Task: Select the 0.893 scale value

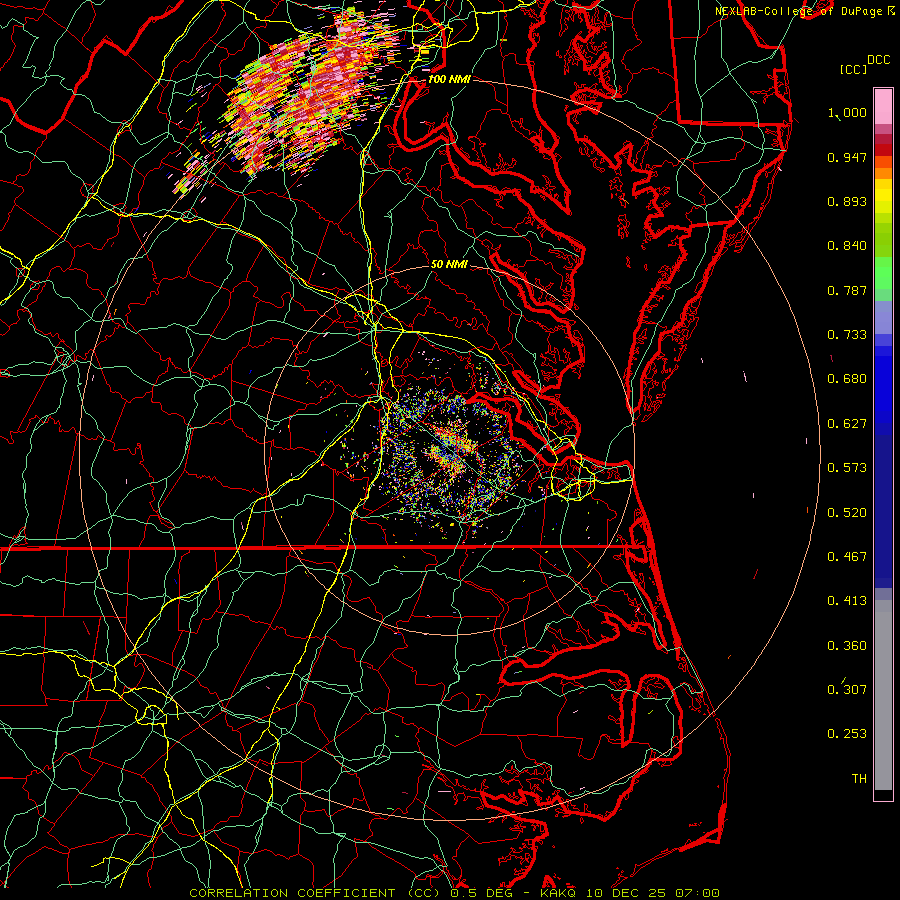Action: pyautogui.click(x=847, y=201)
